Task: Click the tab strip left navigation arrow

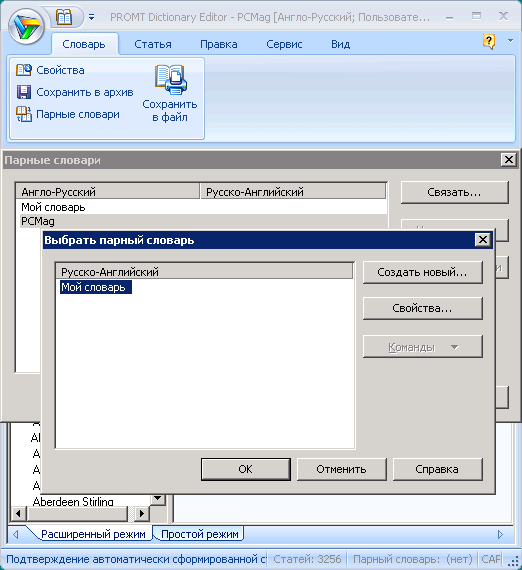Action: pos(16,534)
